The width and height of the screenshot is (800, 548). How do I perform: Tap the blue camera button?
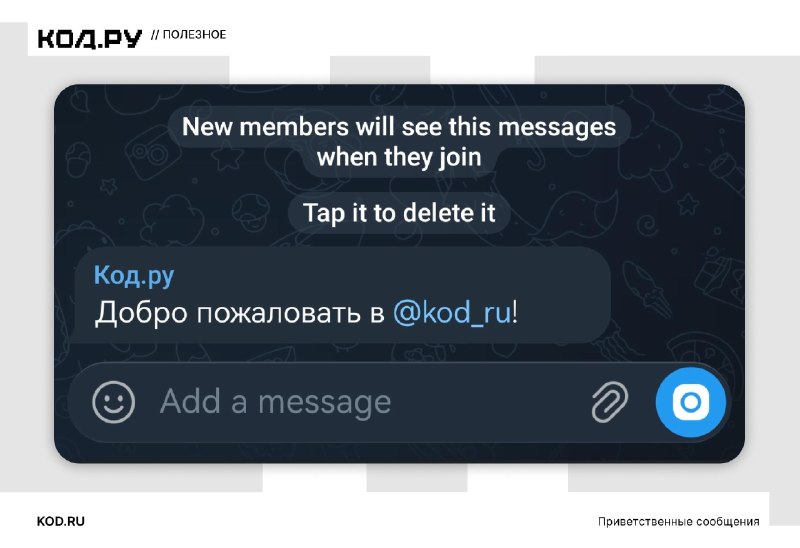point(690,402)
